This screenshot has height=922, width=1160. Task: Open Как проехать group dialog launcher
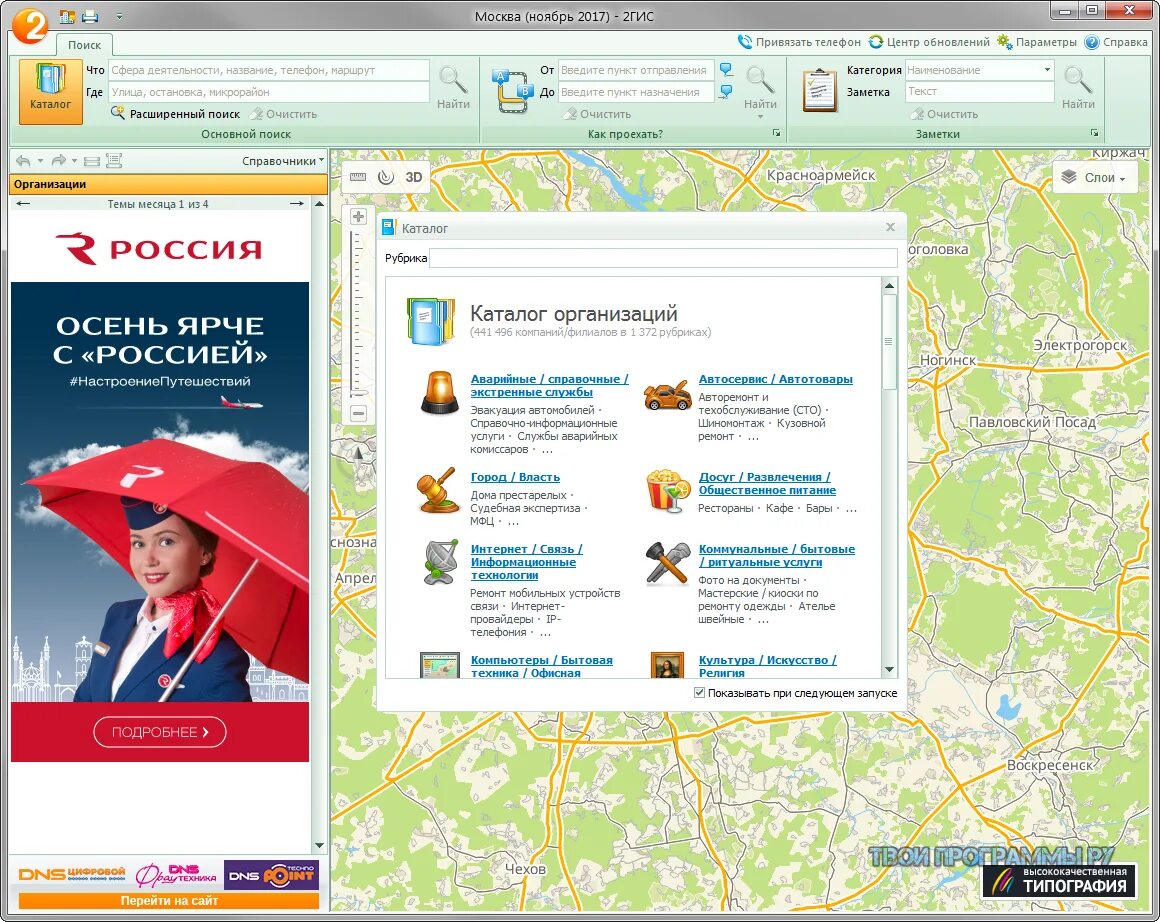[x=776, y=133]
